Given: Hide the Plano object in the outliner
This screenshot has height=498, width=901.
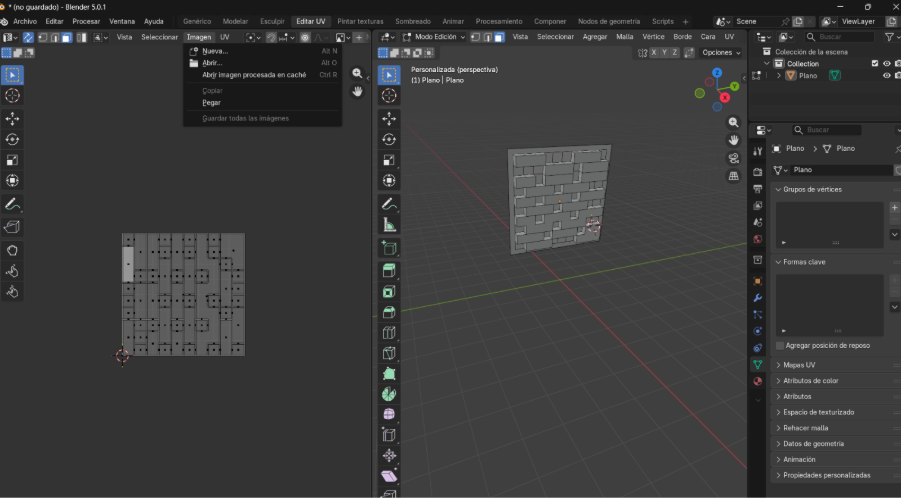Looking at the screenshot, I should point(886,75).
